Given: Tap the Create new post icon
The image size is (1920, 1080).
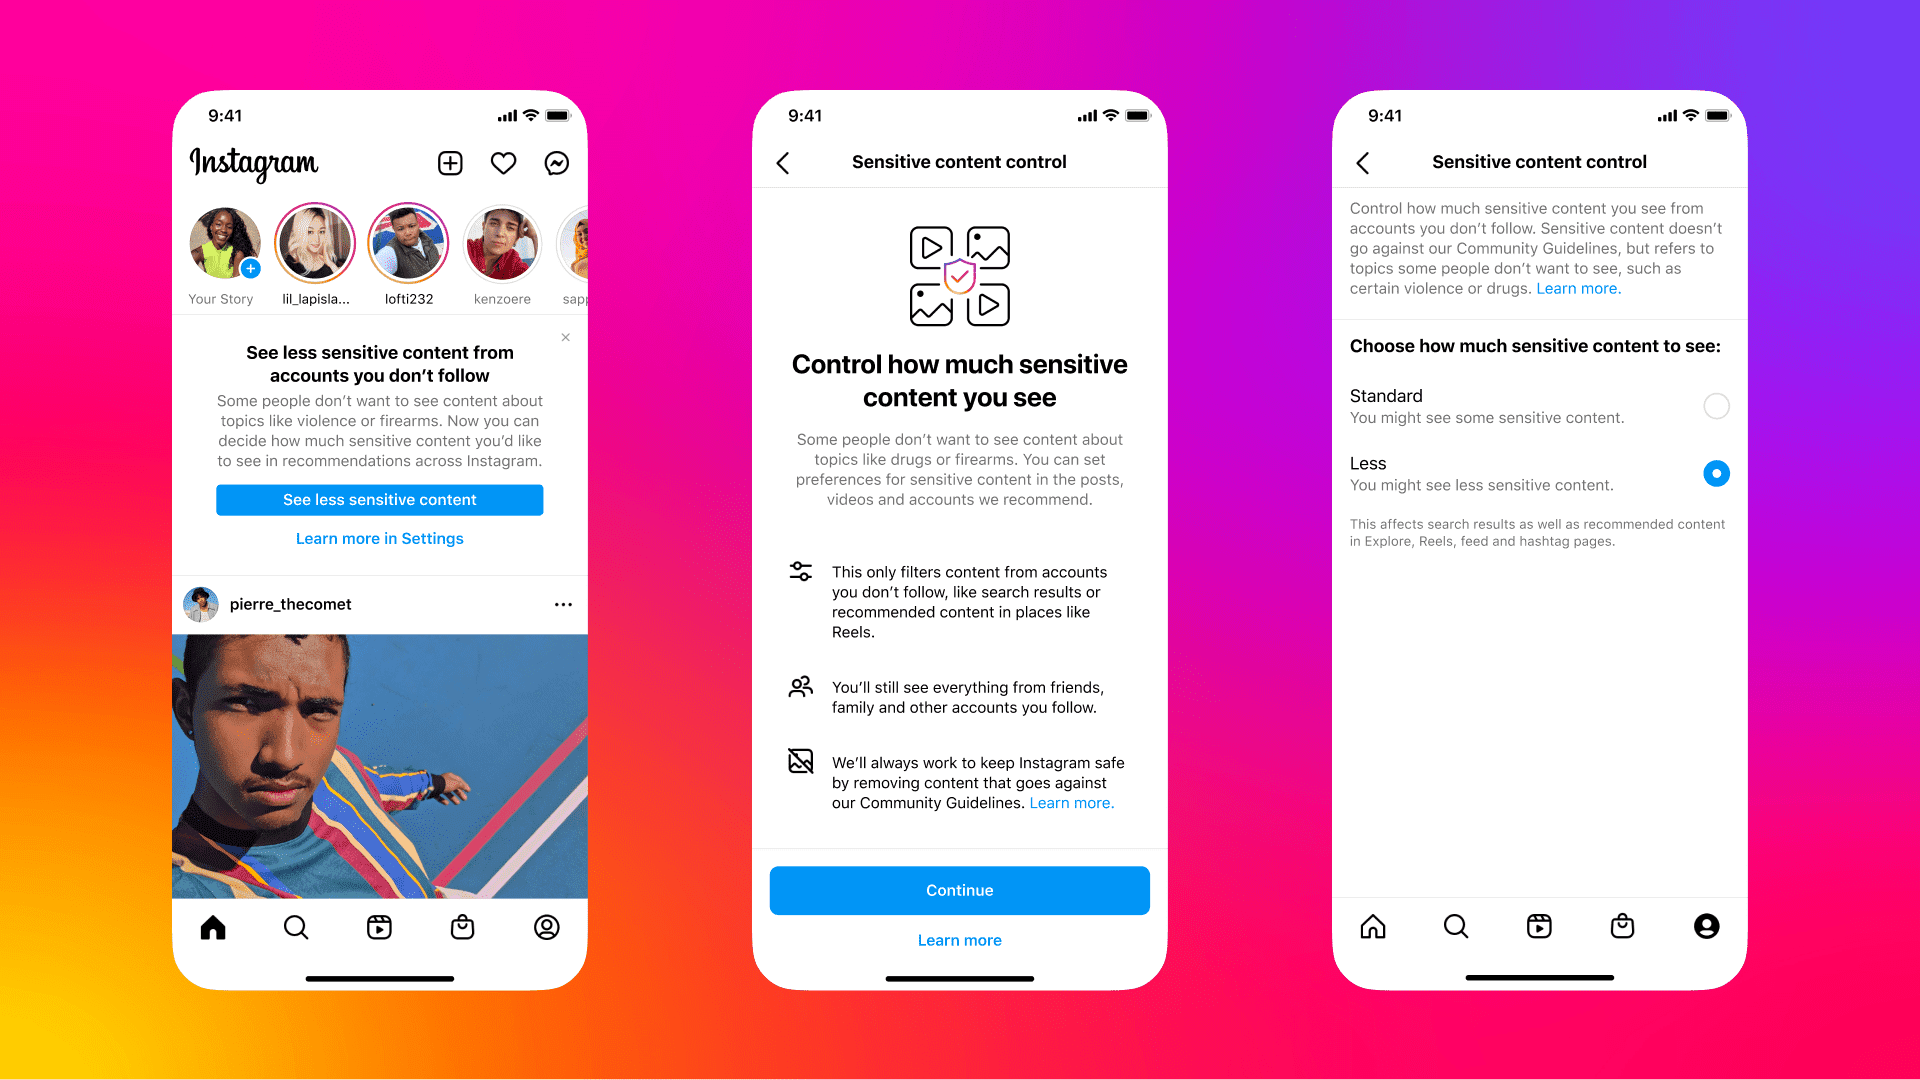Looking at the screenshot, I should (451, 165).
